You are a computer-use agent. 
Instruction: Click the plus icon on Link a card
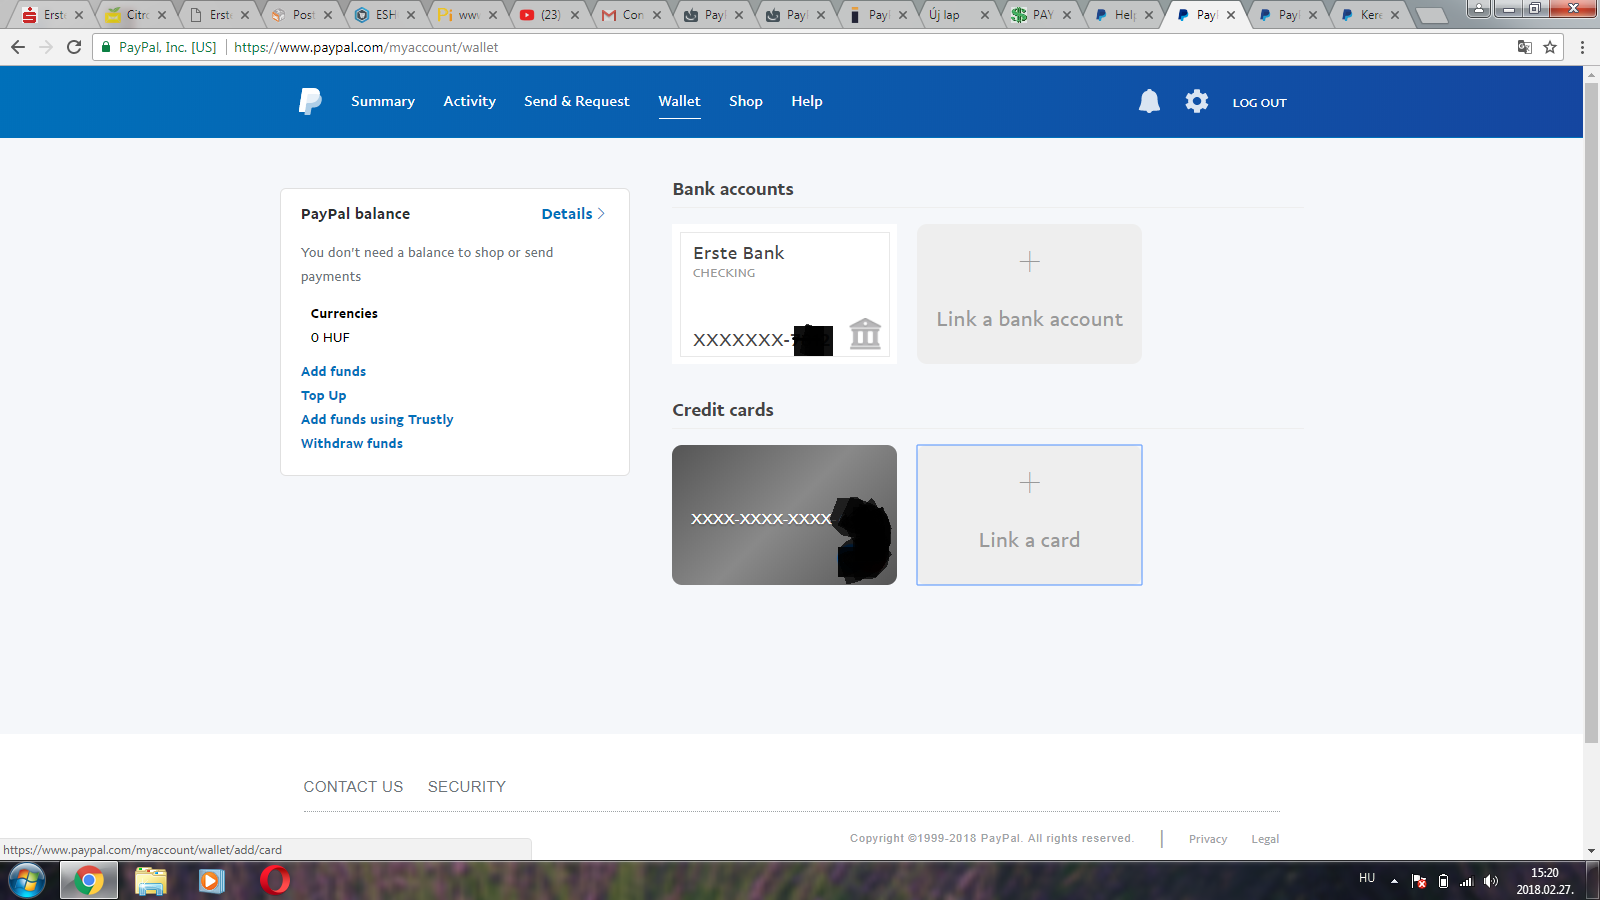click(1029, 483)
